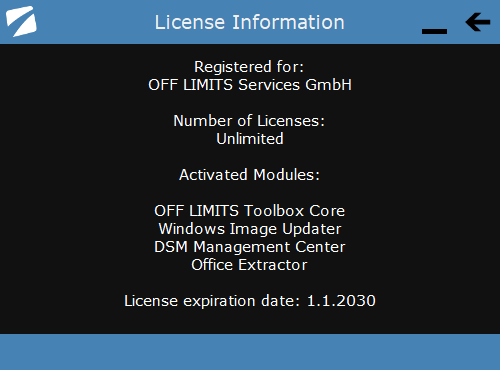Click the 'Unlimited' license count value
This screenshot has height=370, width=500.
(250, 139)
